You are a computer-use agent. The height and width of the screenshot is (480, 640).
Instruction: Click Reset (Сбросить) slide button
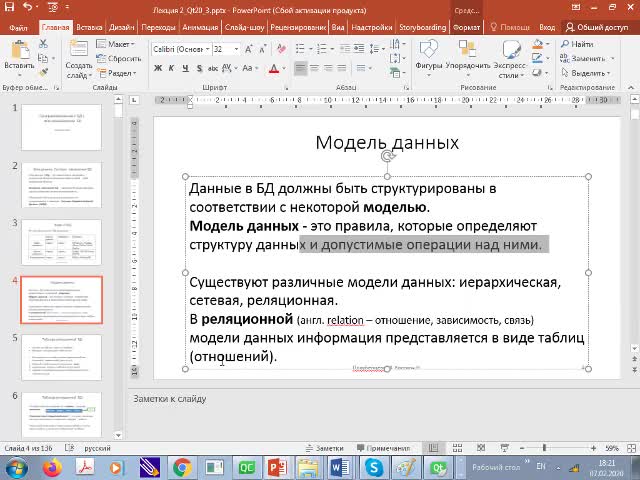pyautogui.click(x=119, y=58)
